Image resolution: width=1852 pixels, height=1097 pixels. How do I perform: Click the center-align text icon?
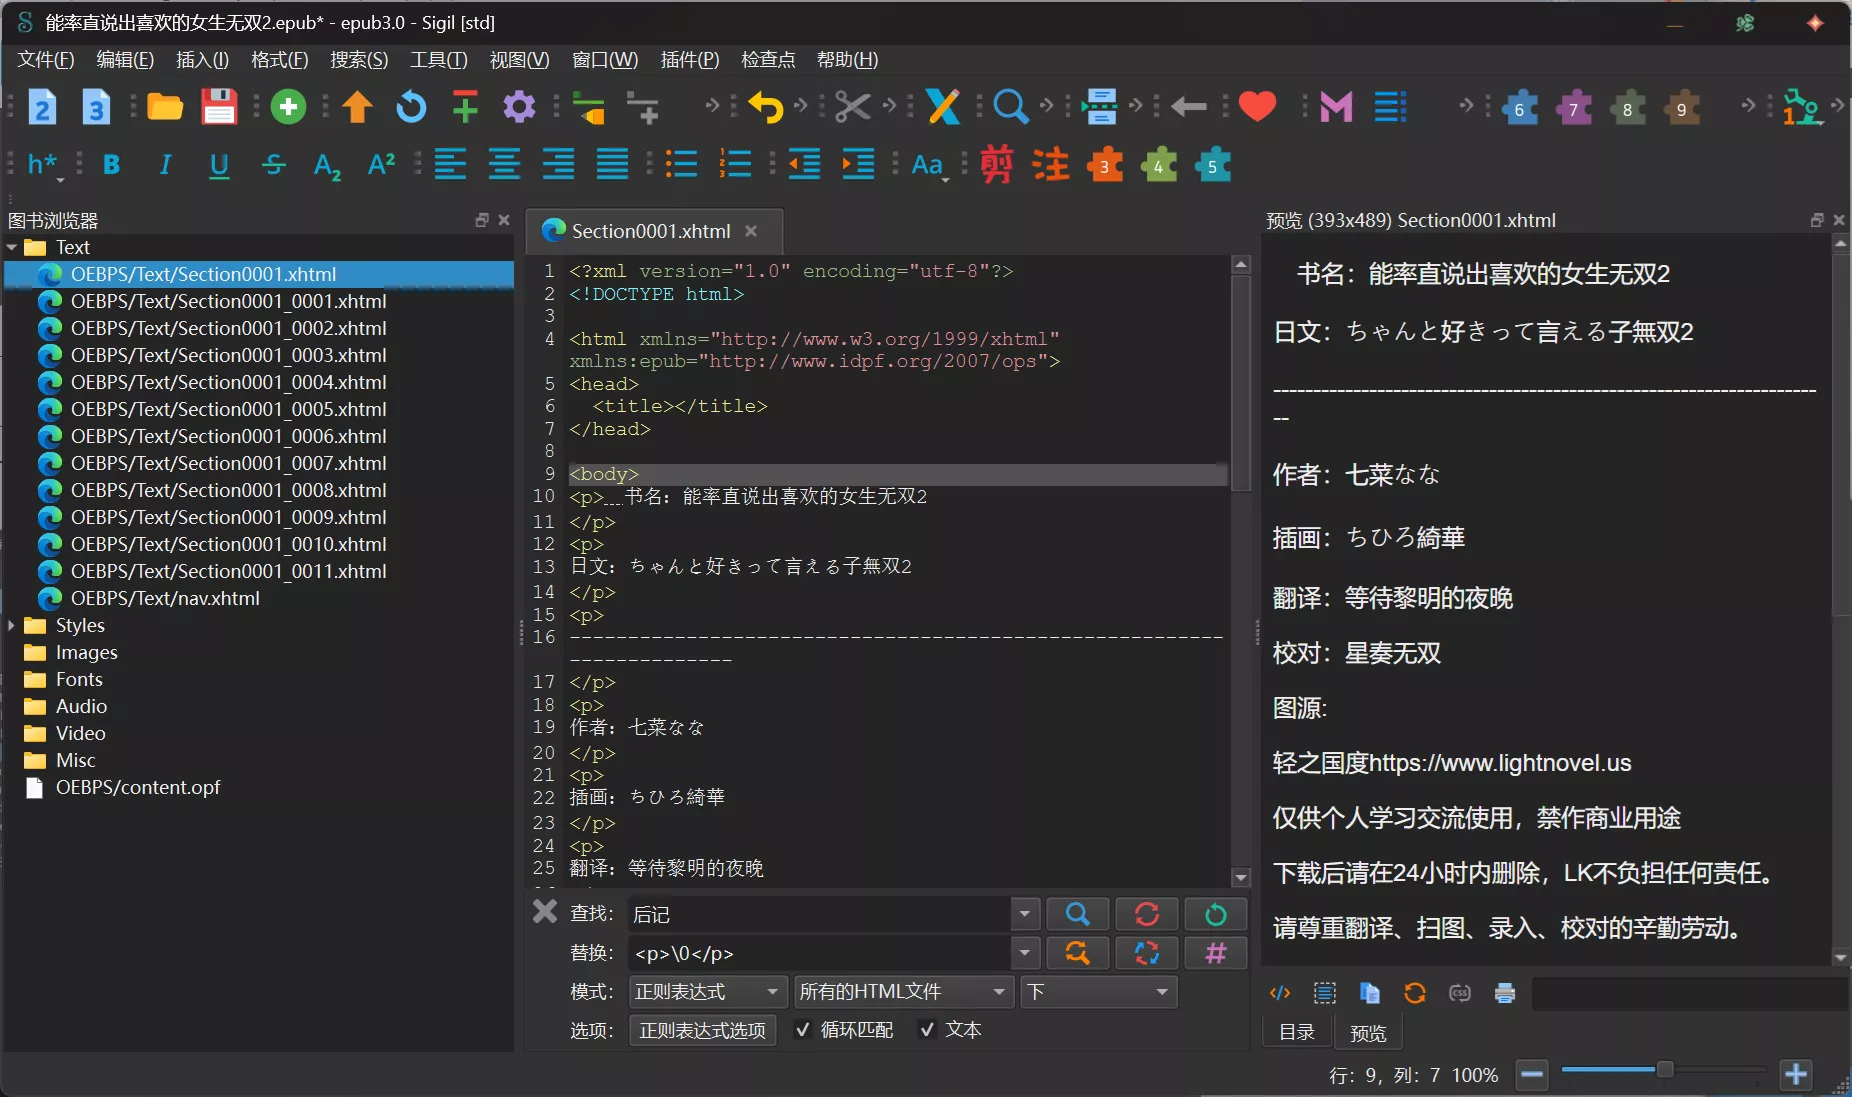504,165
